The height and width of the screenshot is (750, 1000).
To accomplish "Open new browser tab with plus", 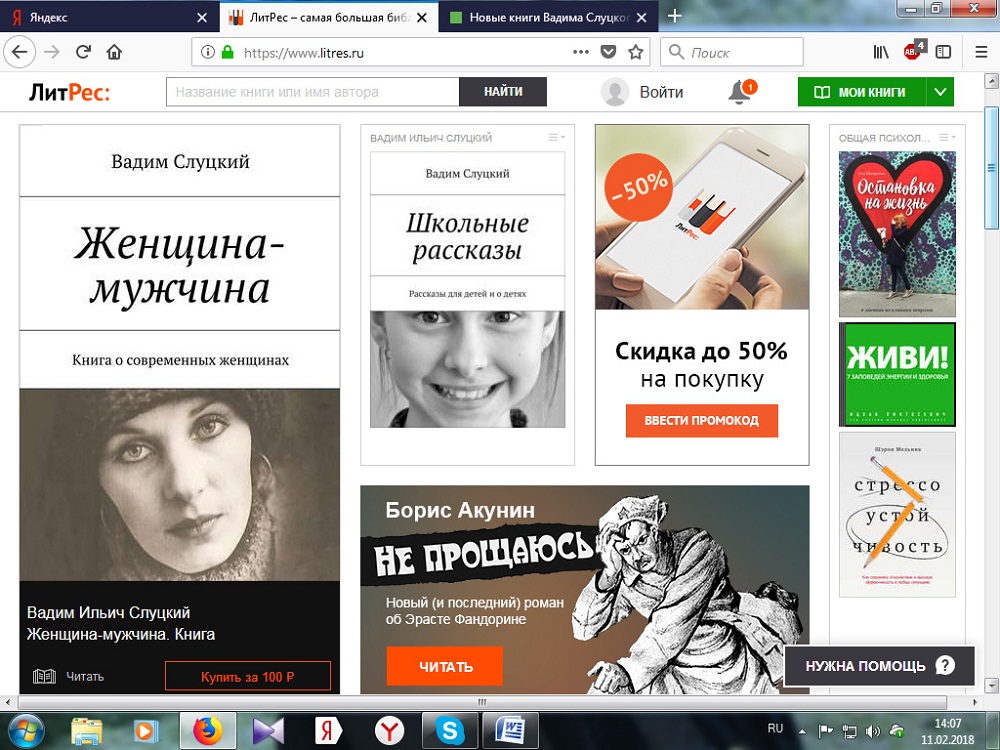I will pyautogui.click(x=675, y=16).
